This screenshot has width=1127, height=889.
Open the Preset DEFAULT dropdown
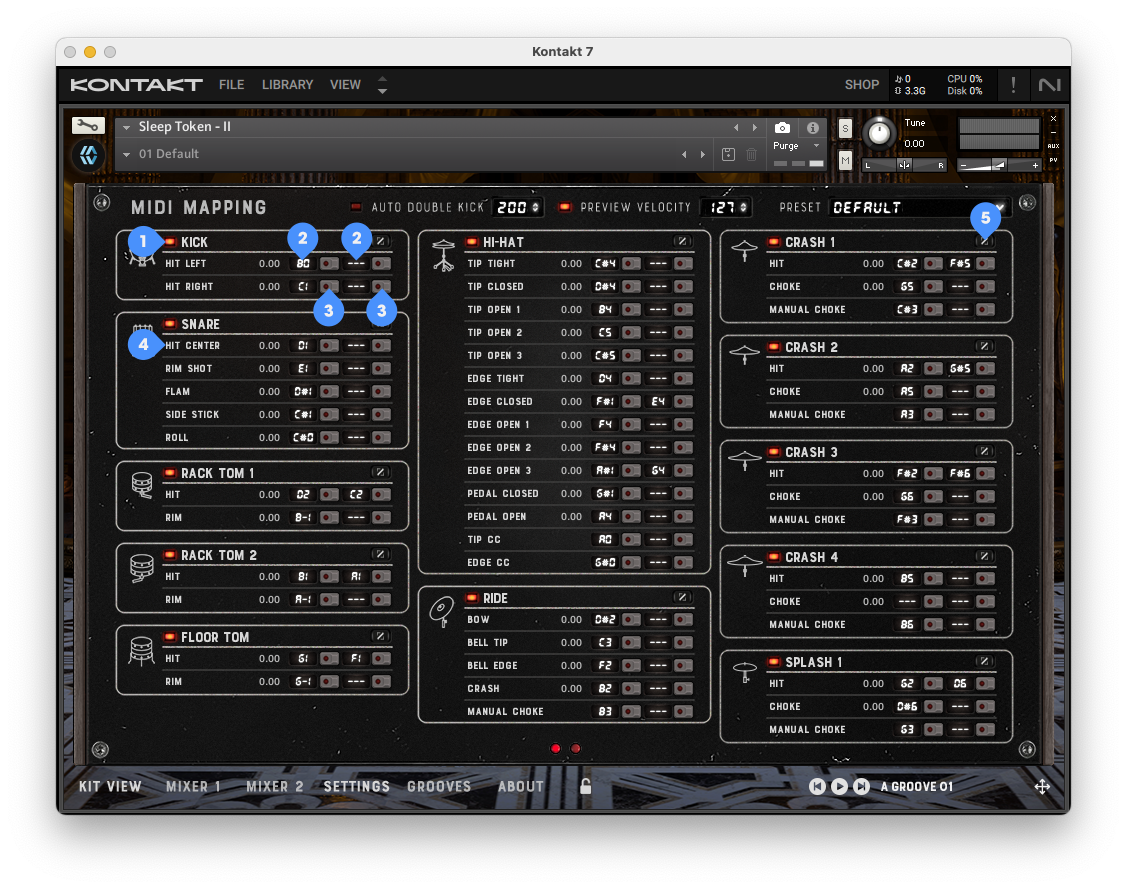999,207
